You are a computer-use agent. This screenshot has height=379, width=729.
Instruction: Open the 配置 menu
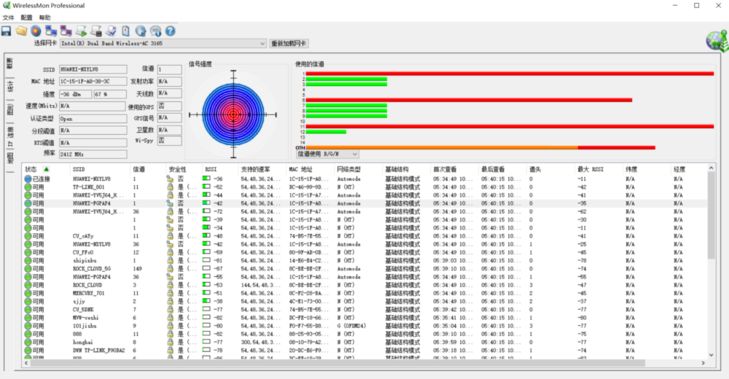[x=27, y=18]
